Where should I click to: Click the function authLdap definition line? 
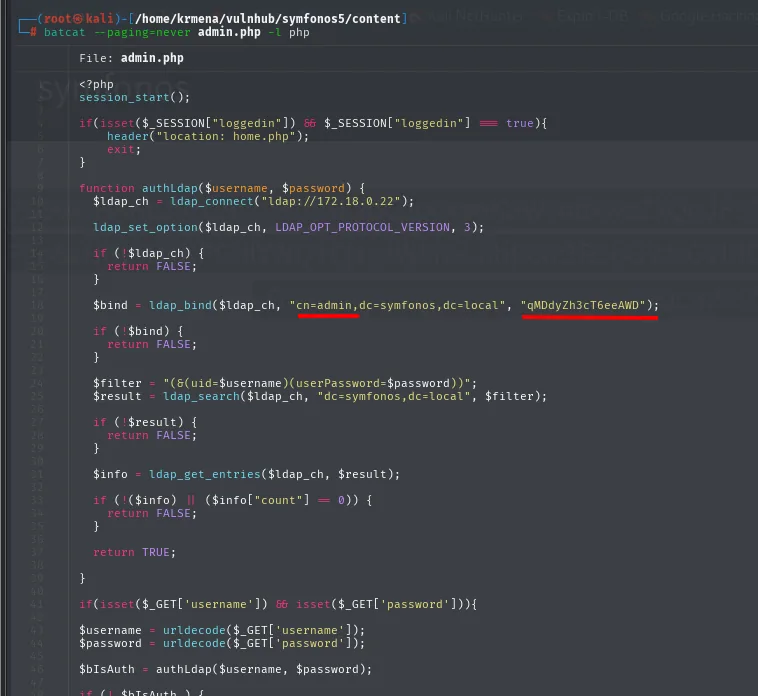click(x=222, y=188)
